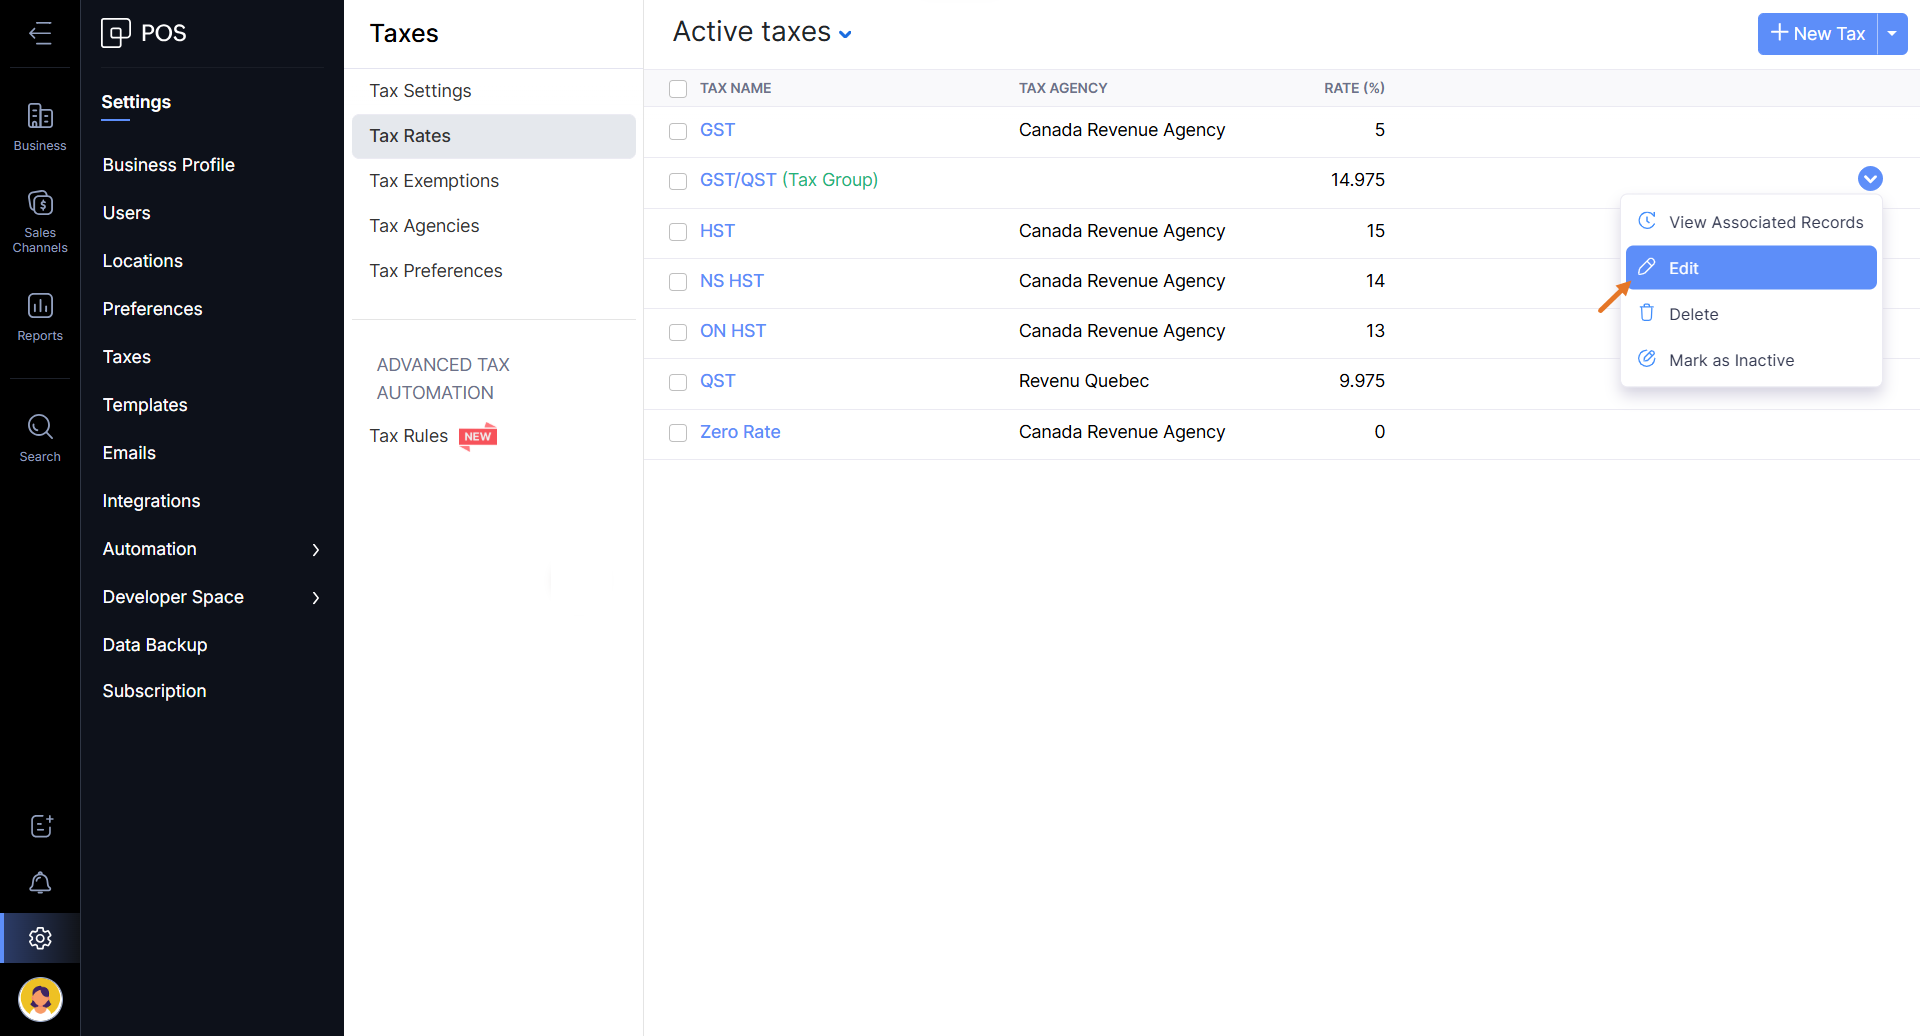Viewport: 1920px width, 1036px height.
Task: Go to Tax Agencies in Taxes panel
Action: (x=424, y=226)
